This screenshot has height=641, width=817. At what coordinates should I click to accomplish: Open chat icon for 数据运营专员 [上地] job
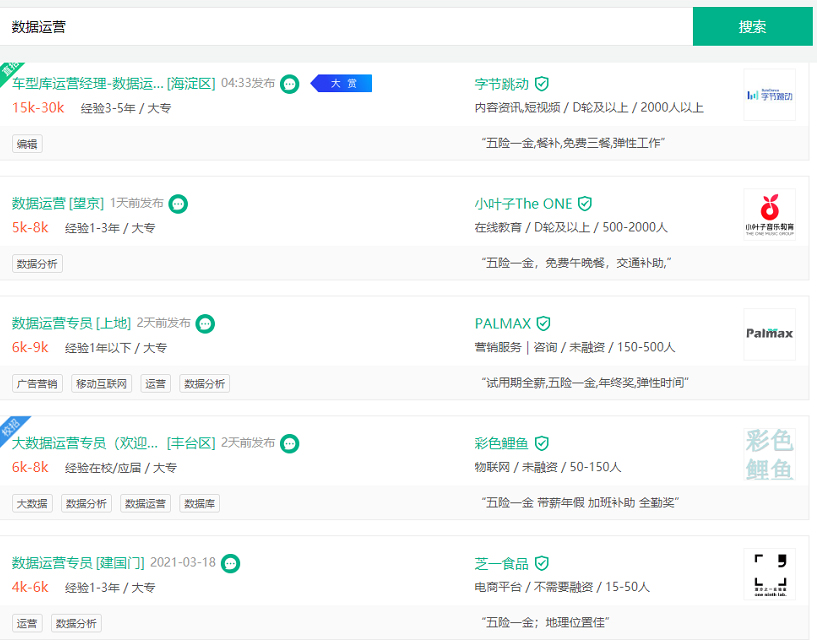[205, 324]
